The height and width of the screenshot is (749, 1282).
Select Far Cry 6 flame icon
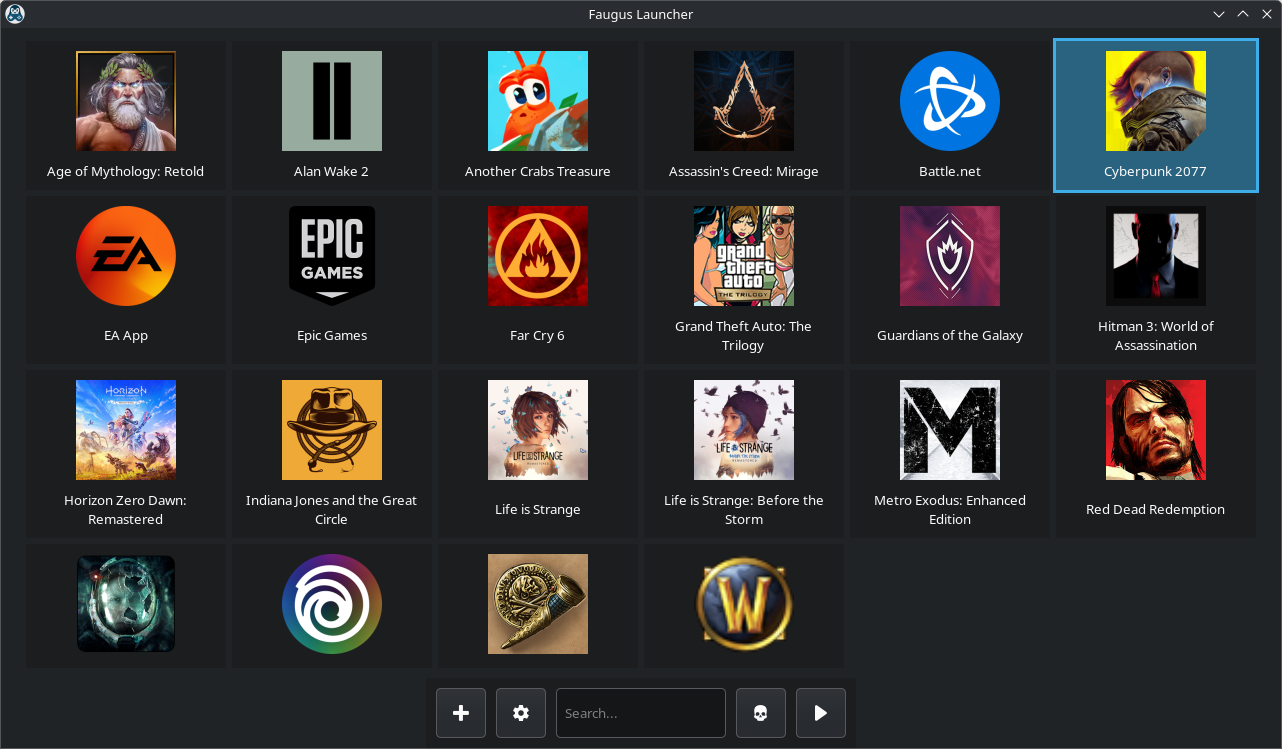[x=537, y=256]
